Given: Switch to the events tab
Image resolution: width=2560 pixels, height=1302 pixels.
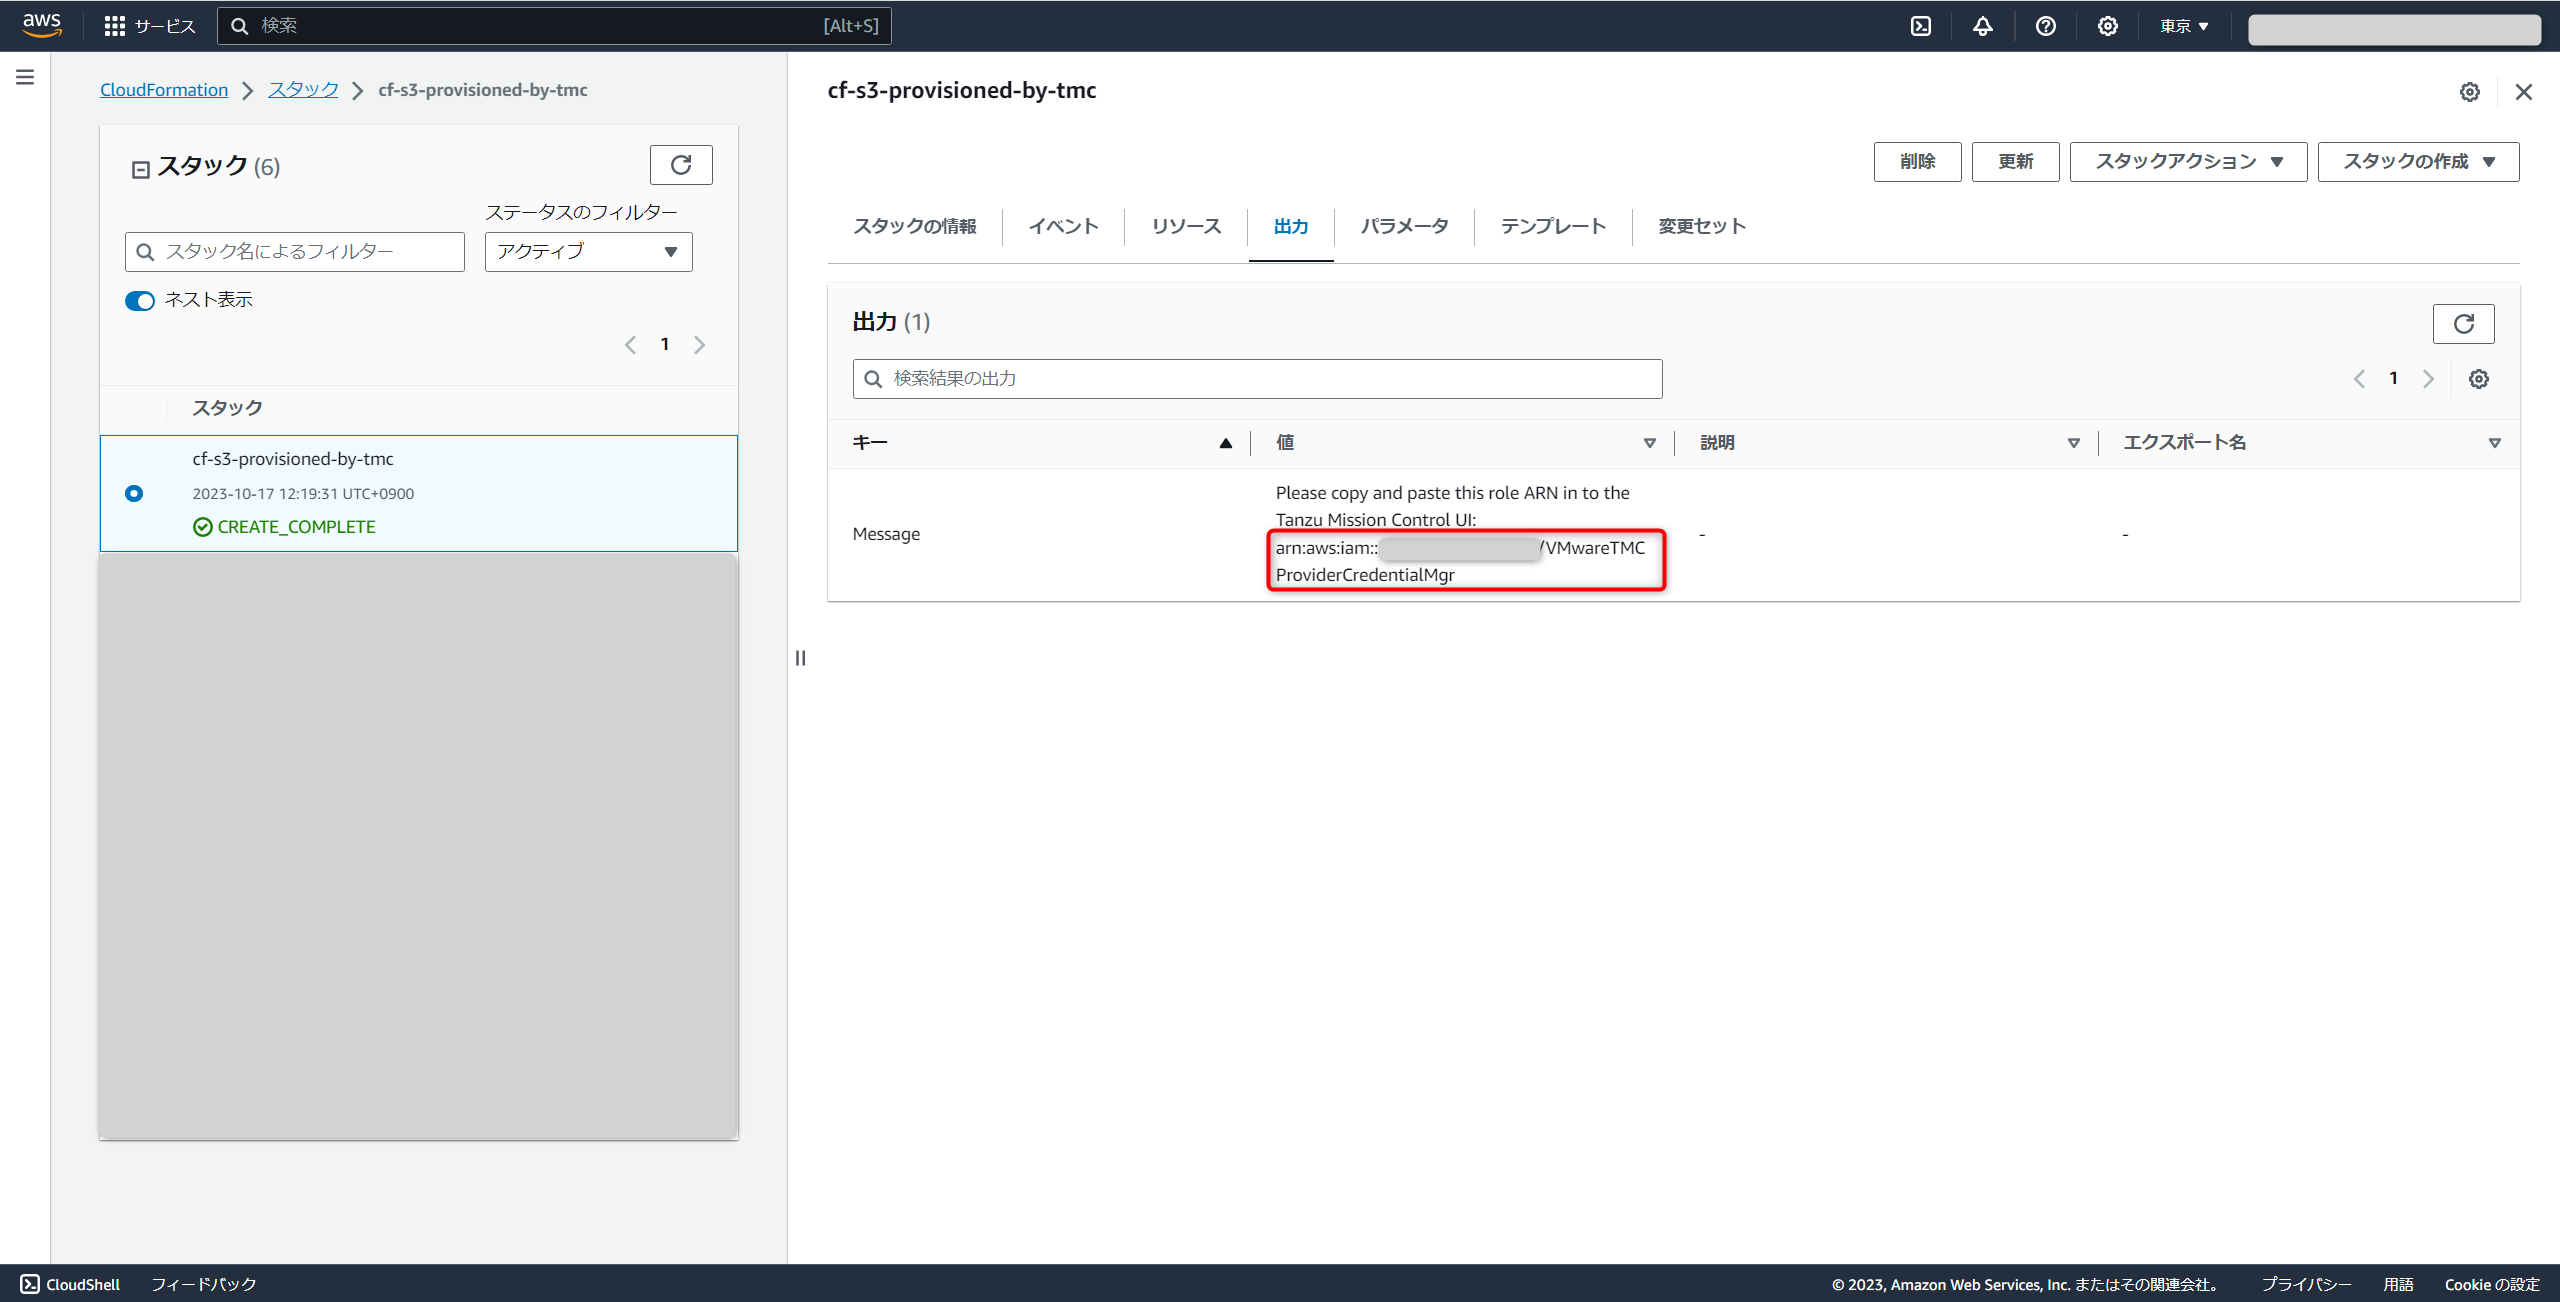Looking at the screenshot, I should tap(1063, 226).
